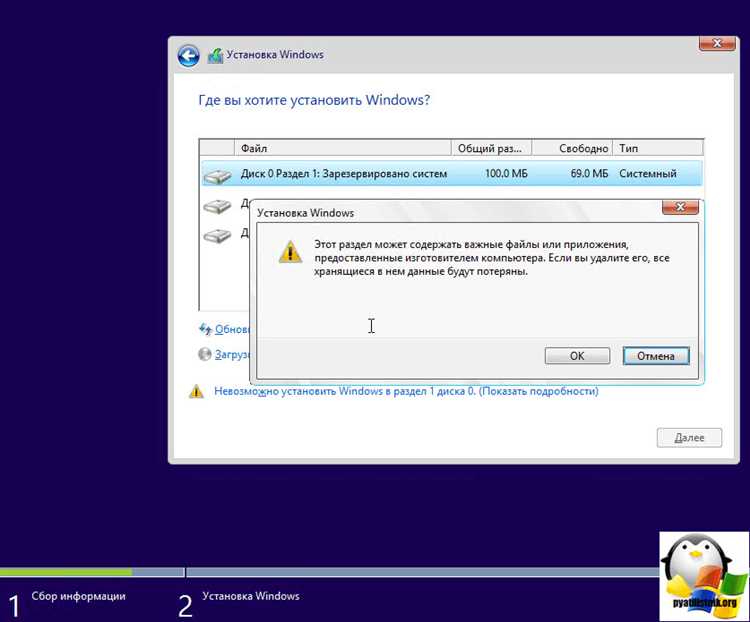
Task: Click the warning triangle icon in the dialog
Action: (290, 252)
